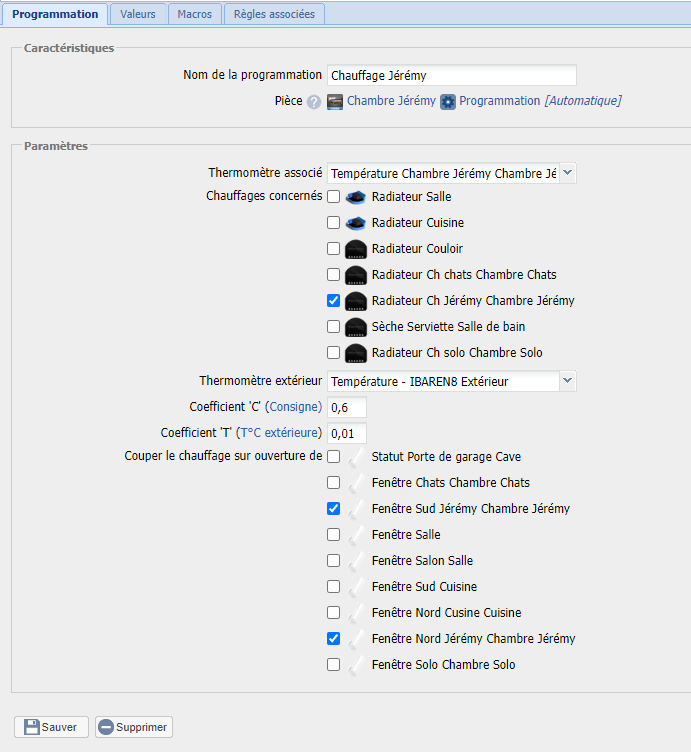Tick Statut Porte de garage Cave checkbox

pyautogui.click(x=333, y=456)
